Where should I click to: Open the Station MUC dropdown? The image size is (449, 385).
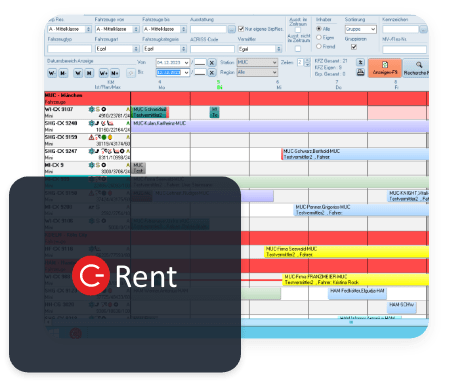[x=257, y=62]
